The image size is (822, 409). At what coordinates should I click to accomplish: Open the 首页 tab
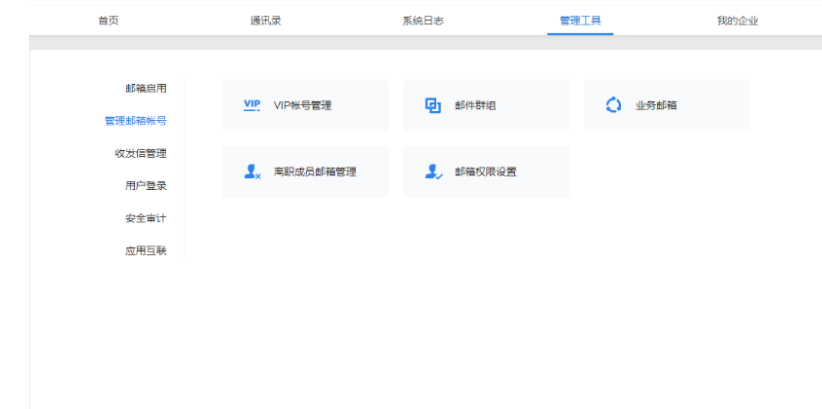pyautogui.click(x=108, y=21)
